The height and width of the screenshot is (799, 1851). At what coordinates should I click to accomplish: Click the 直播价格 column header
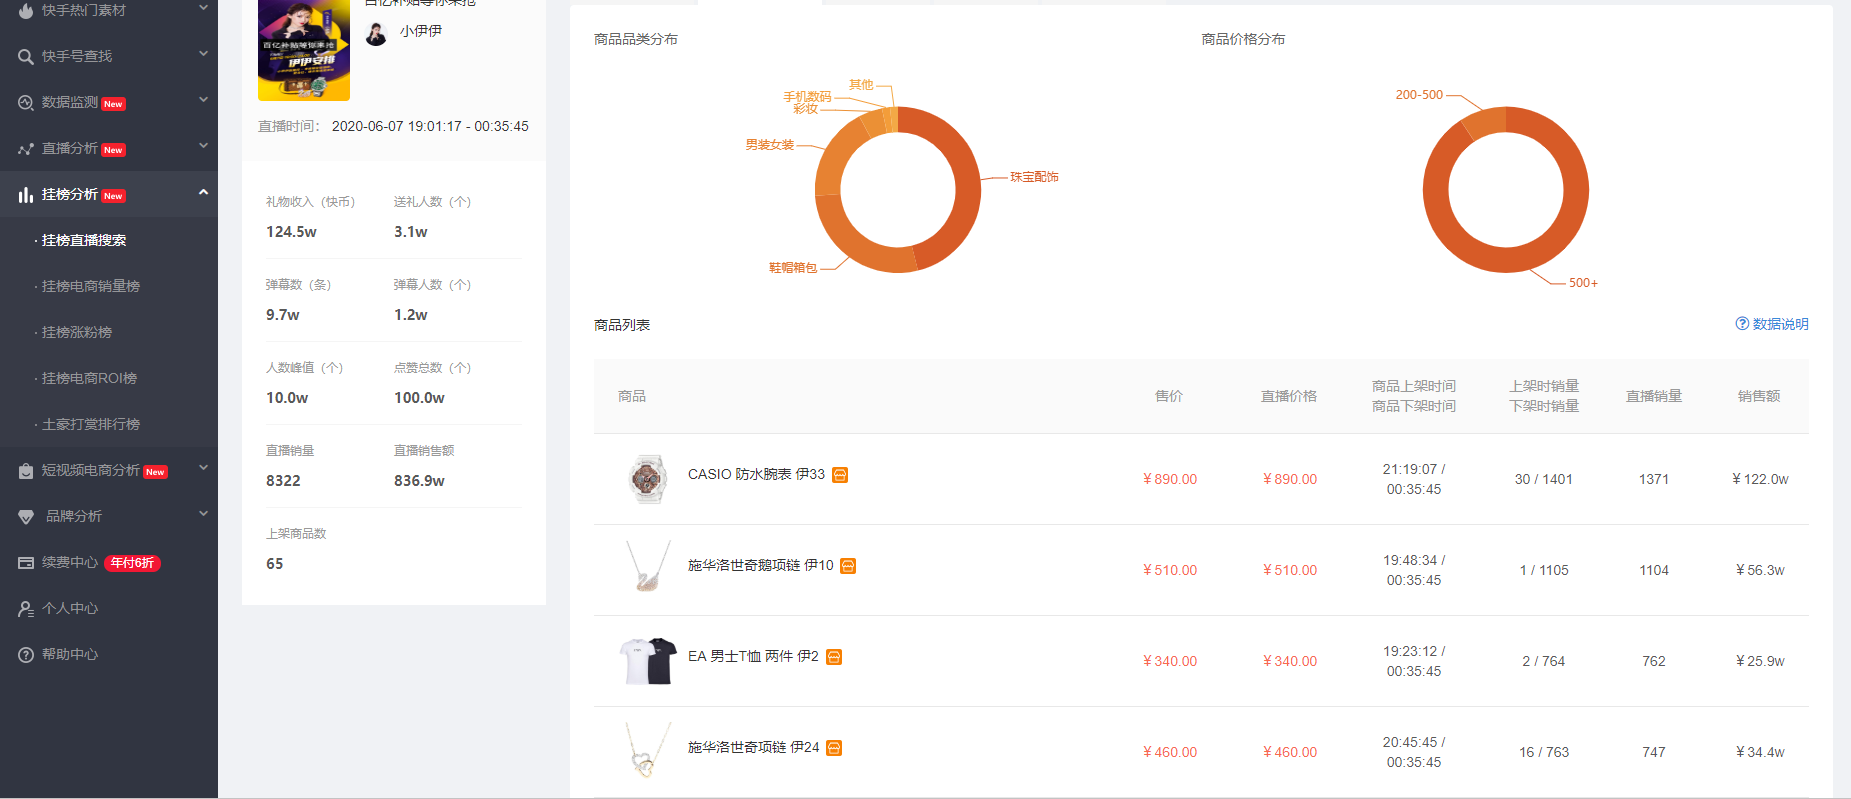1289,396
